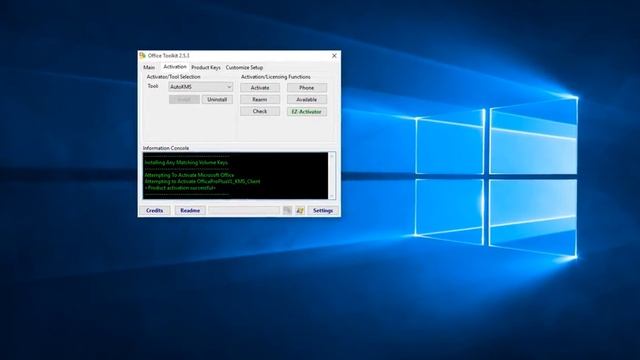Click the Uninstall button
This screenshot has height=360, width=640.
pos(217,99)
